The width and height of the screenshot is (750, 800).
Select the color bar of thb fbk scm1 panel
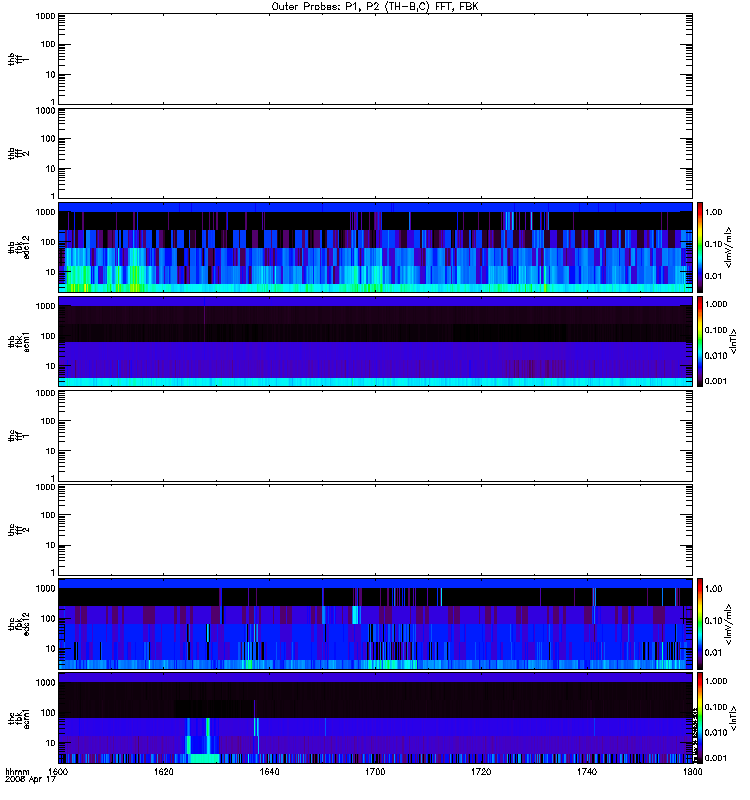coord(700,341)
